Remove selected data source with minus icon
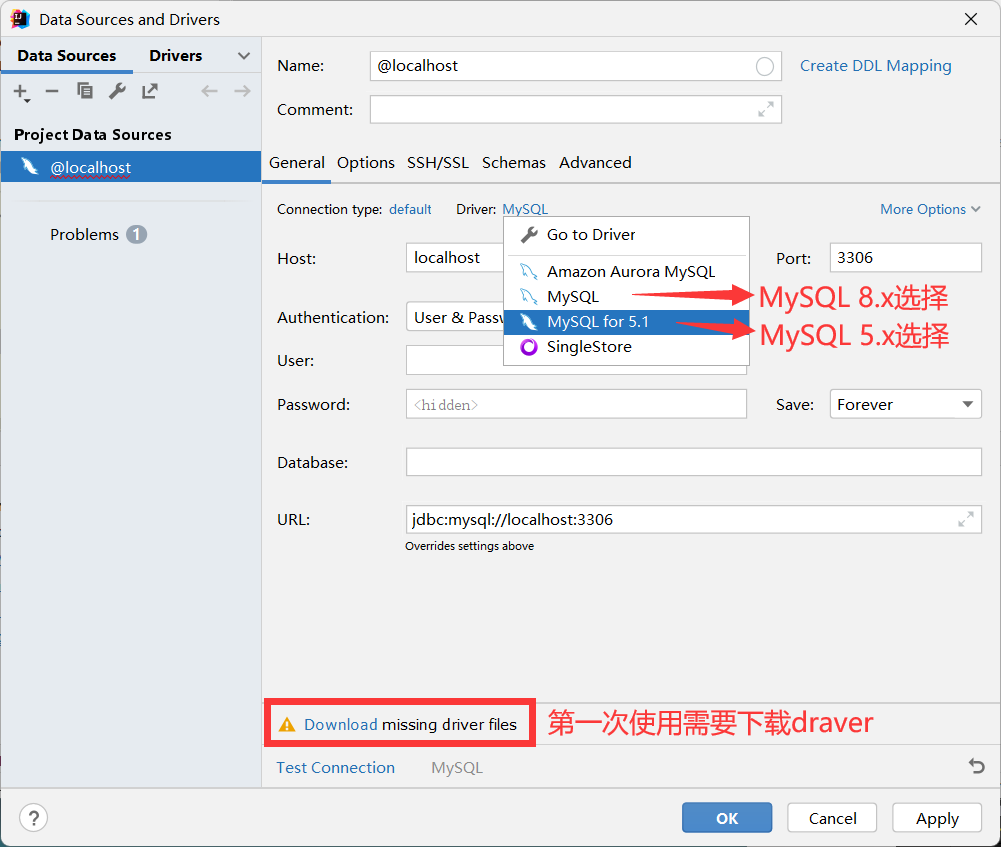 pyautogui.click(x=52, y=91)
